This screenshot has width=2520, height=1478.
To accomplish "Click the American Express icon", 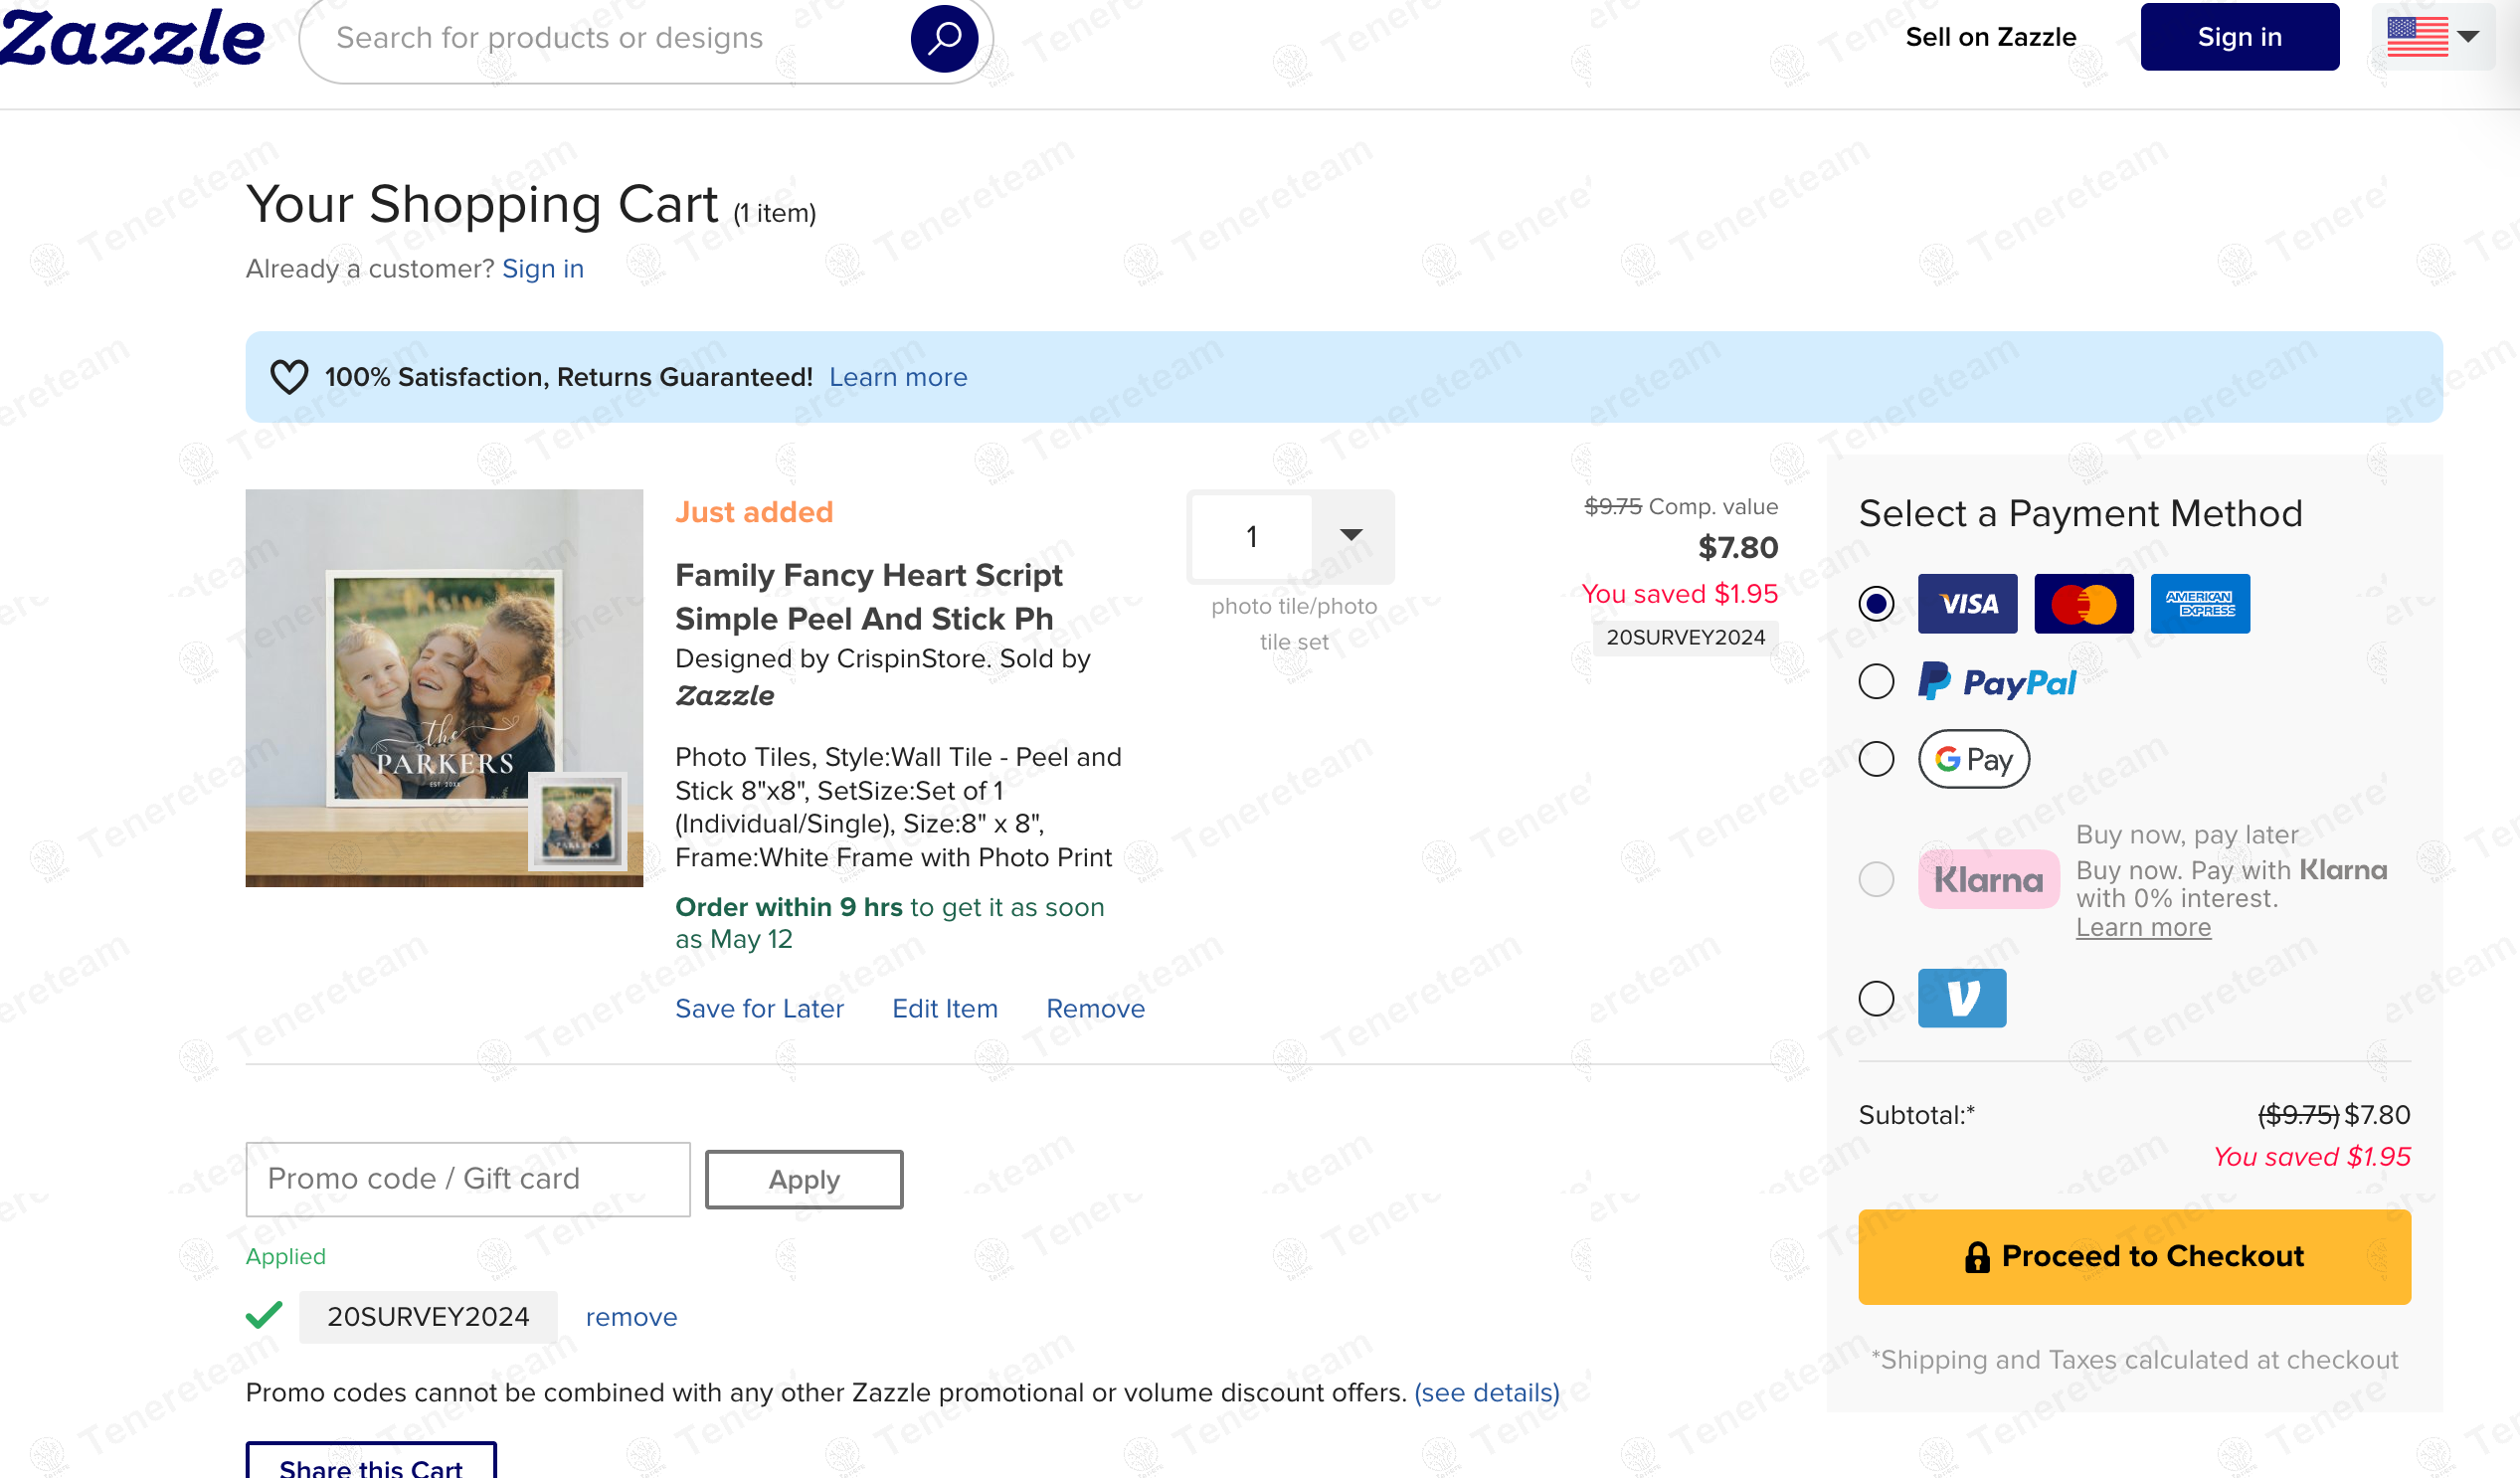I will (x=2199, y=604).
